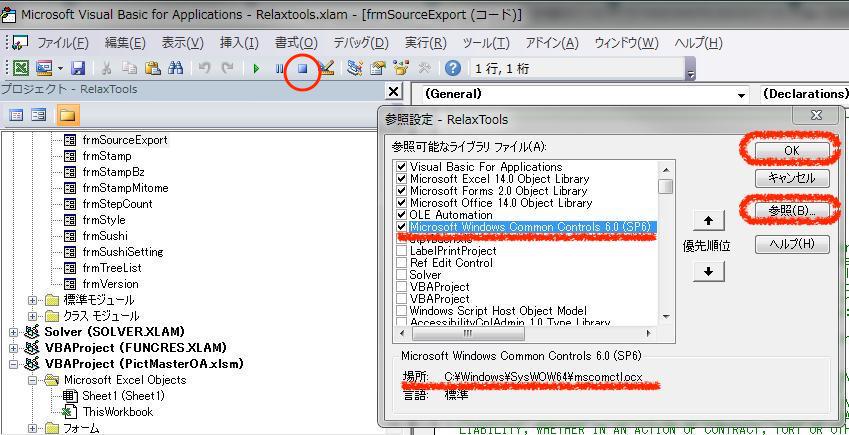This screenshot has height=435, width=849.
Task: Open the 編集(E) menu
Action: point(125,43)
